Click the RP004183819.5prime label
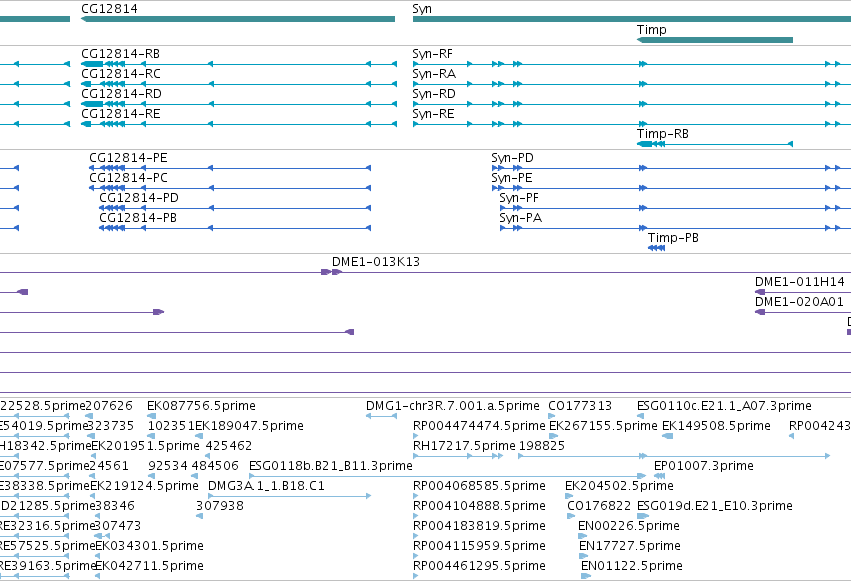 click(479, 526)
